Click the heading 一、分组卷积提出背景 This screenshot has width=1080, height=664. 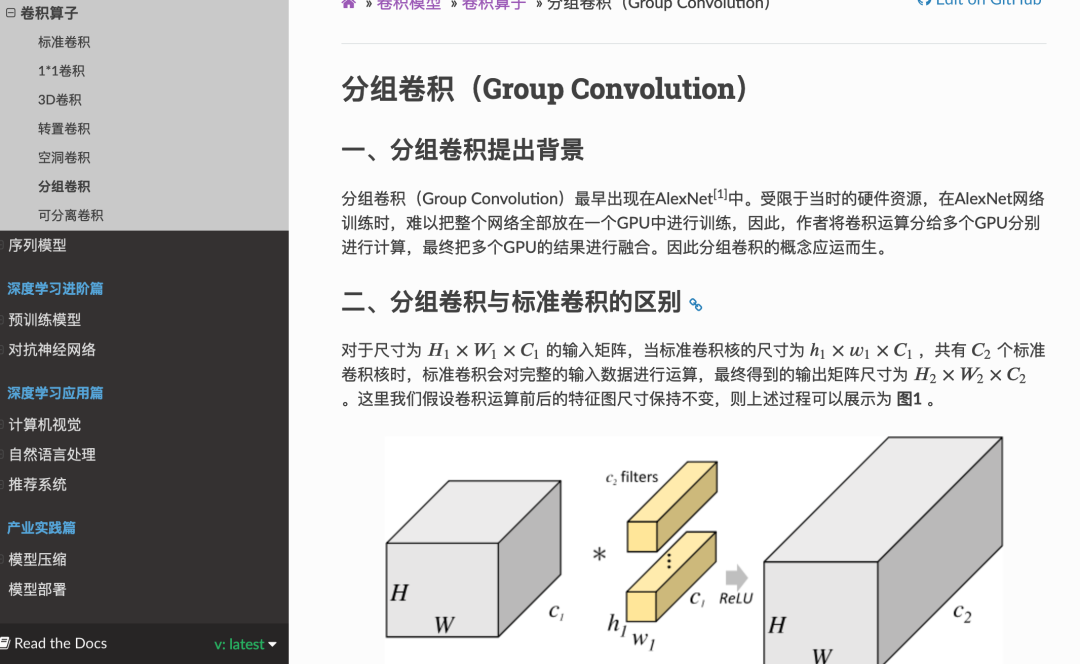click(x=463, y=149)
